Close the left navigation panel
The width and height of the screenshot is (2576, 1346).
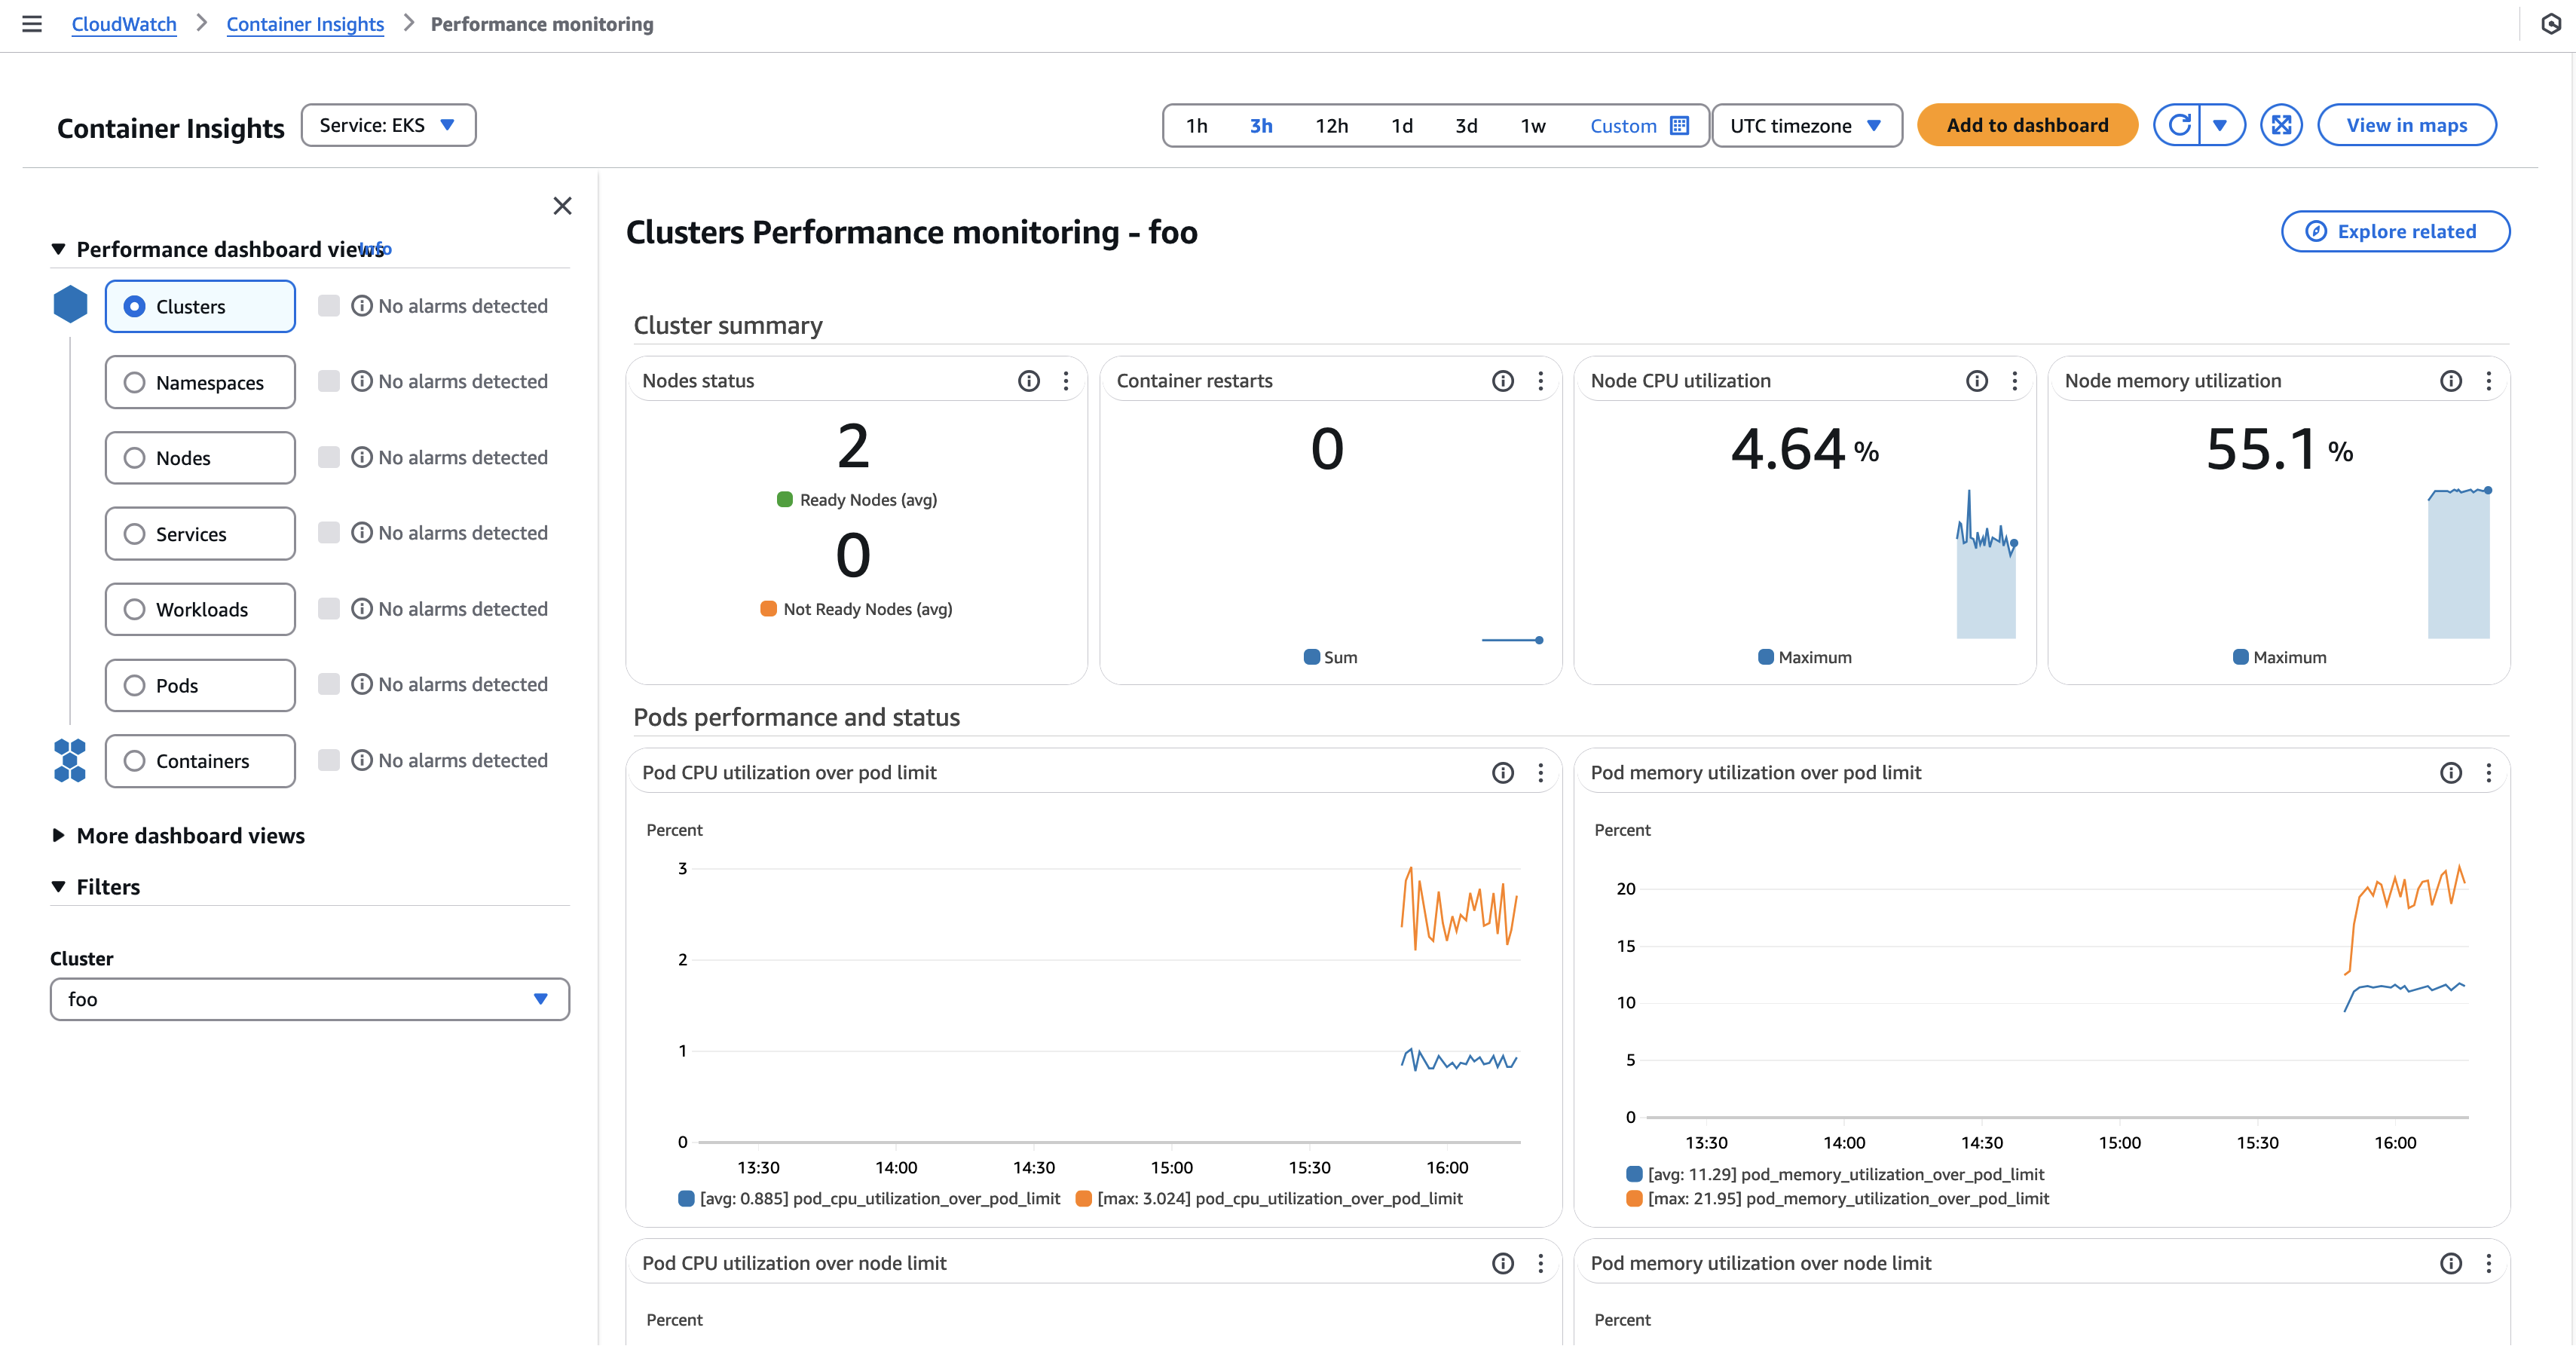563,206
